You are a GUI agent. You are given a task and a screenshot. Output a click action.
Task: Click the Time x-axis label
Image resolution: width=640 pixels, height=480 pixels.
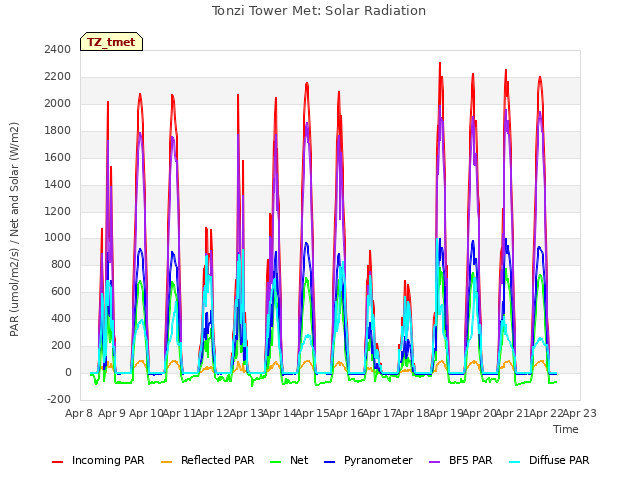pos(566,429)
